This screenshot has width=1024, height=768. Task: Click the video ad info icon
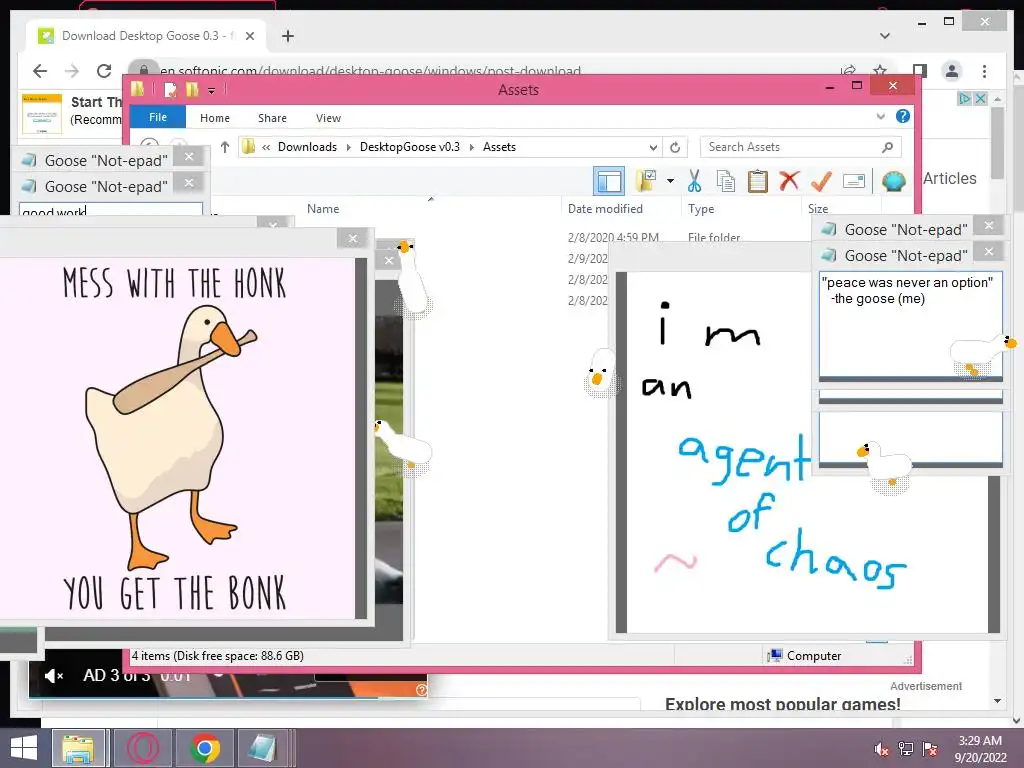pos(421,690)
